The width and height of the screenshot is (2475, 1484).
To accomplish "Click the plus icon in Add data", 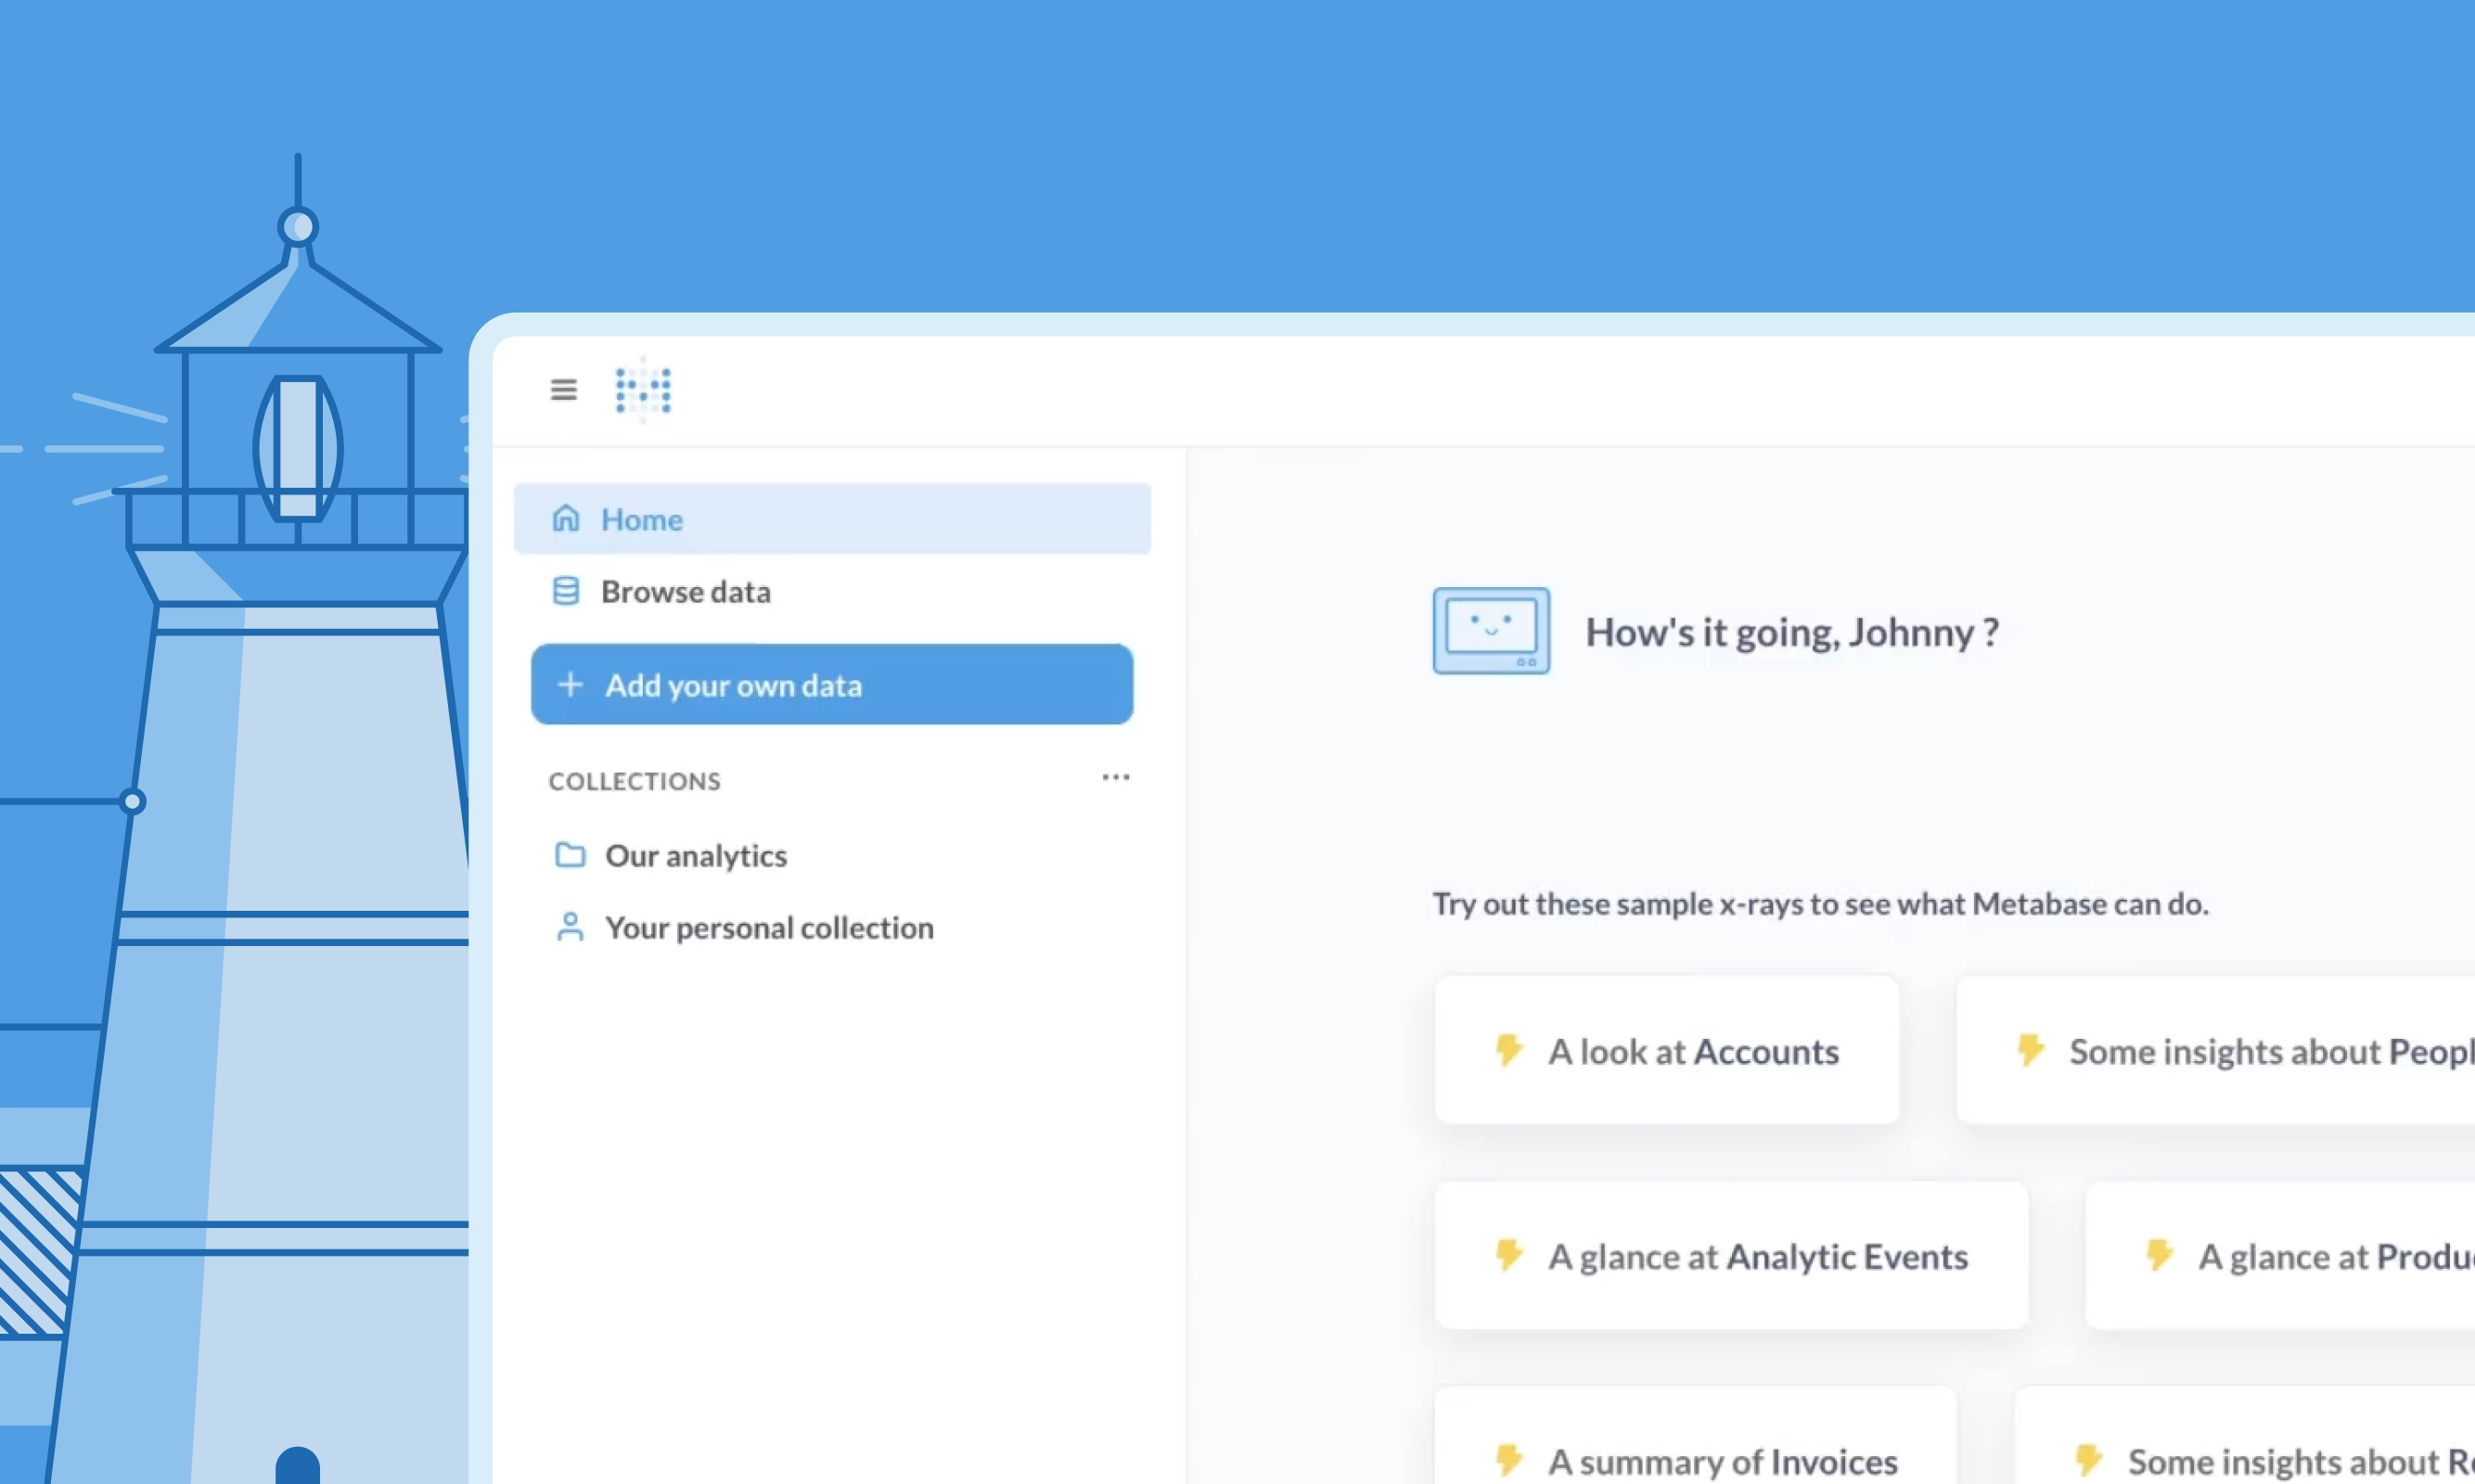I will coord(570,685).
